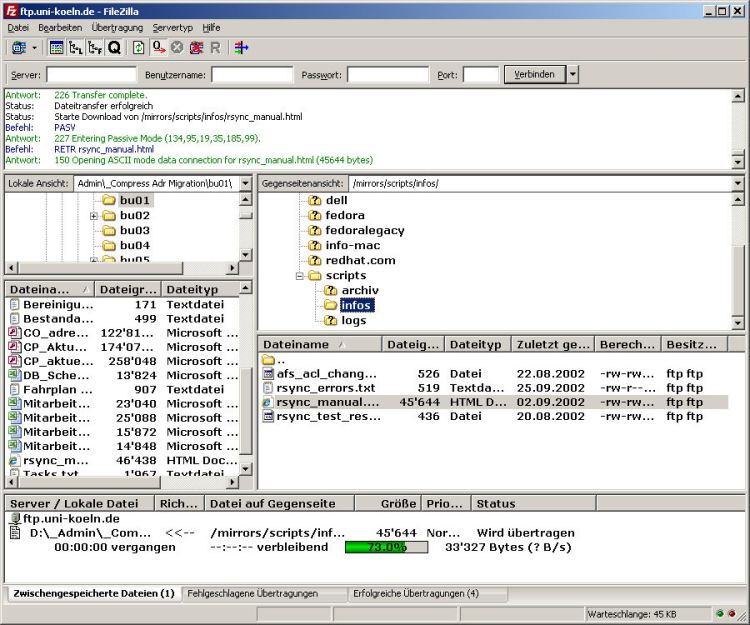
Task: Click the Benutzername input field
Action: coord(252,75)
